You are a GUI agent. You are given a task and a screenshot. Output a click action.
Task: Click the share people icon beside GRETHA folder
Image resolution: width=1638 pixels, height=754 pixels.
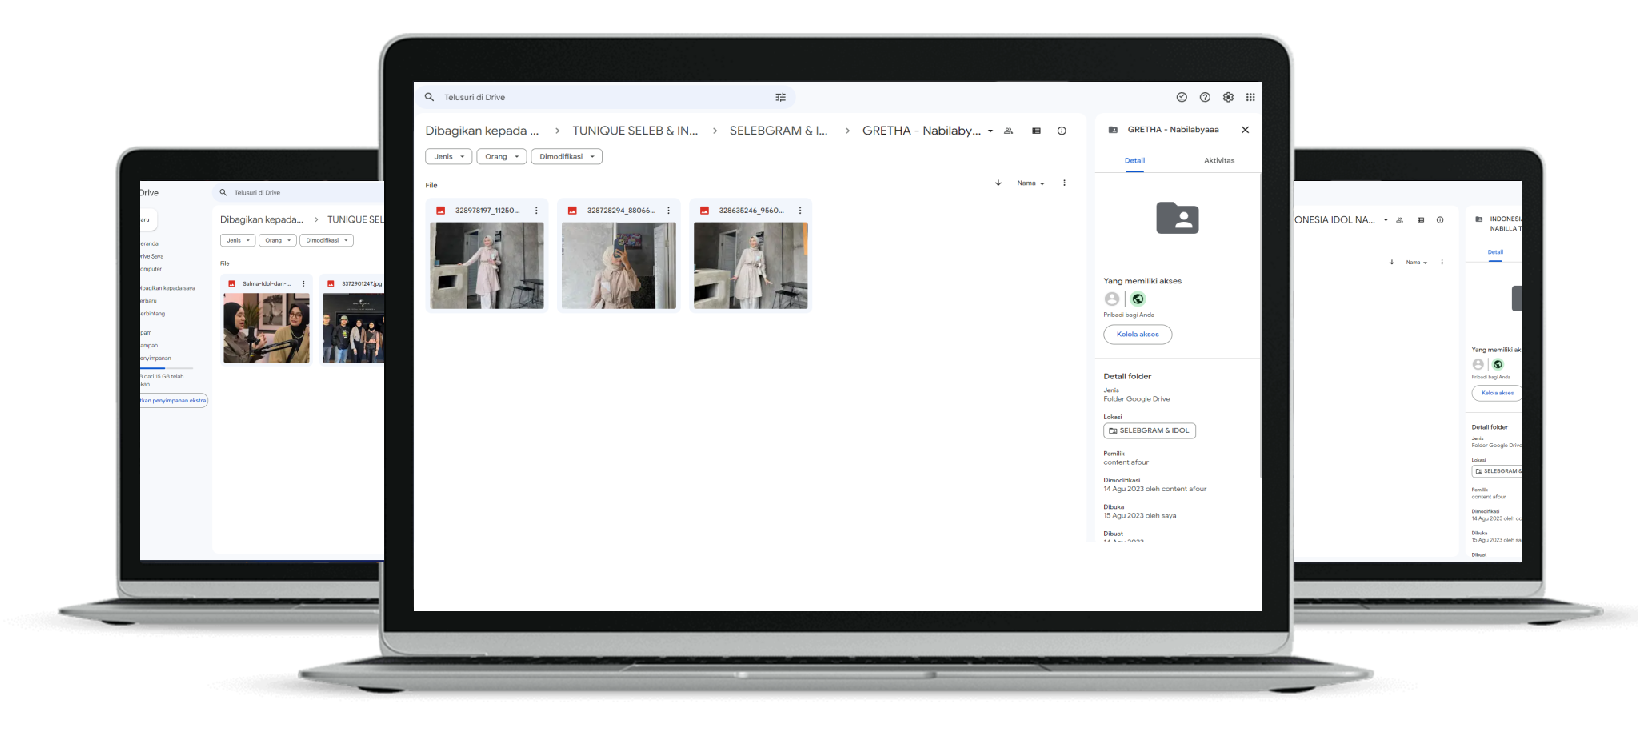(1008, 131)
